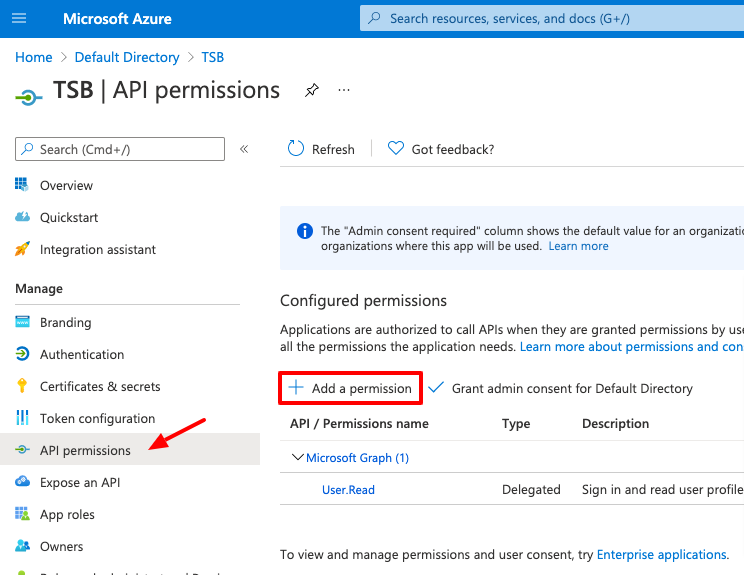Focus the sidebar Search (Cmd+/) box
The height and width of the screenshot is (575, 744).
[120, 149]
